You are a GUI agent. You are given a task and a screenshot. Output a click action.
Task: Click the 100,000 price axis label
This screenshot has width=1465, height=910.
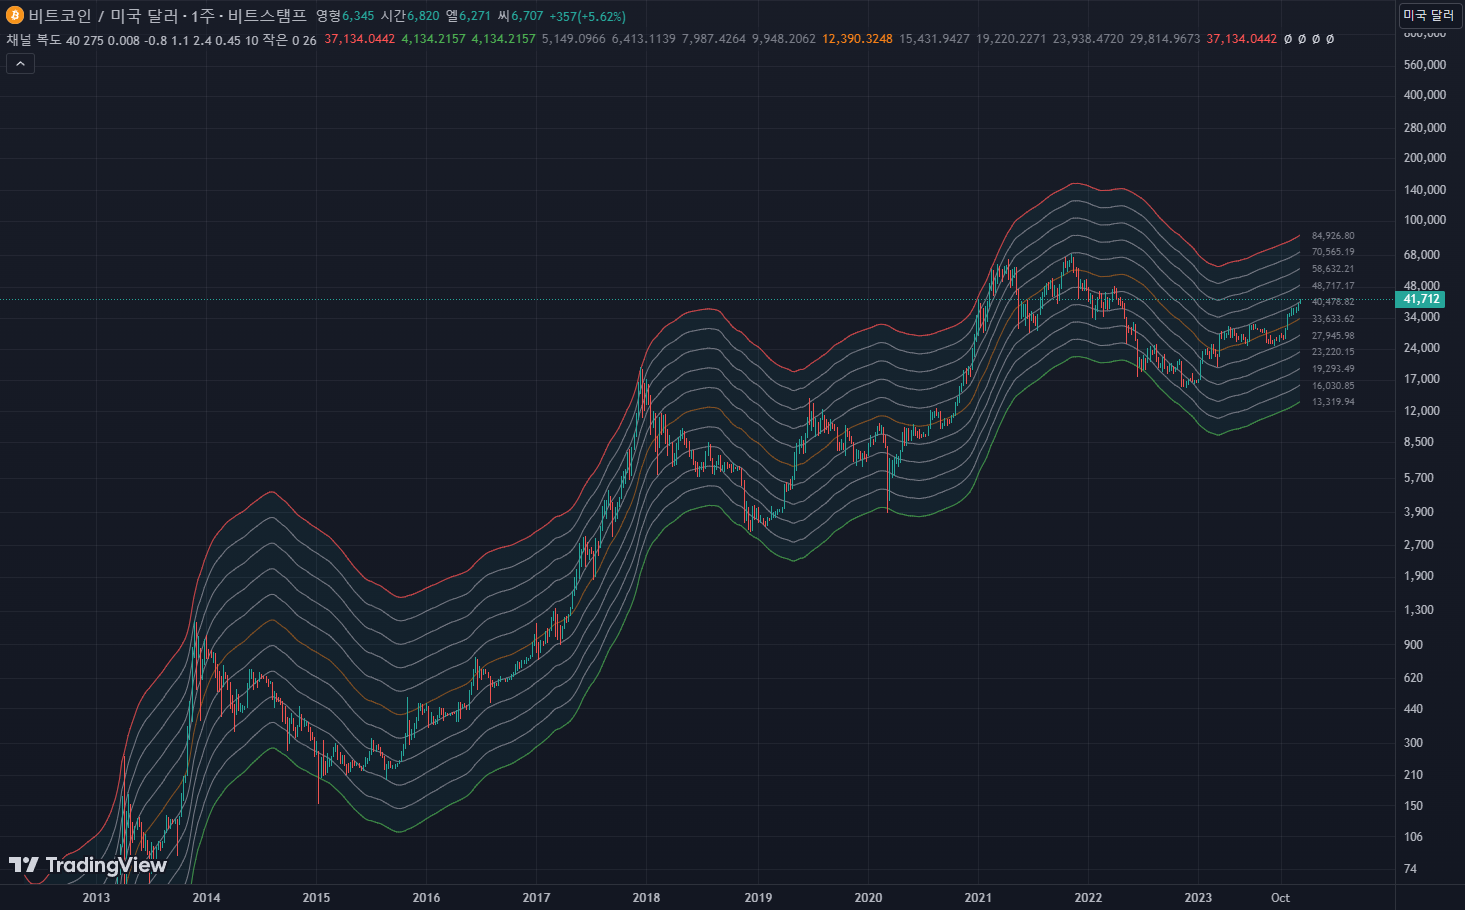pos(1425,220)
